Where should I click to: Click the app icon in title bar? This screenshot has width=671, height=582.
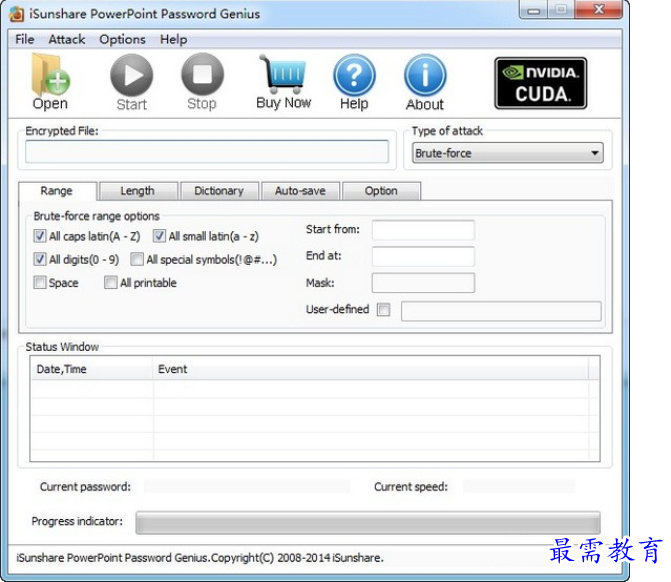[x=17, y=14]
